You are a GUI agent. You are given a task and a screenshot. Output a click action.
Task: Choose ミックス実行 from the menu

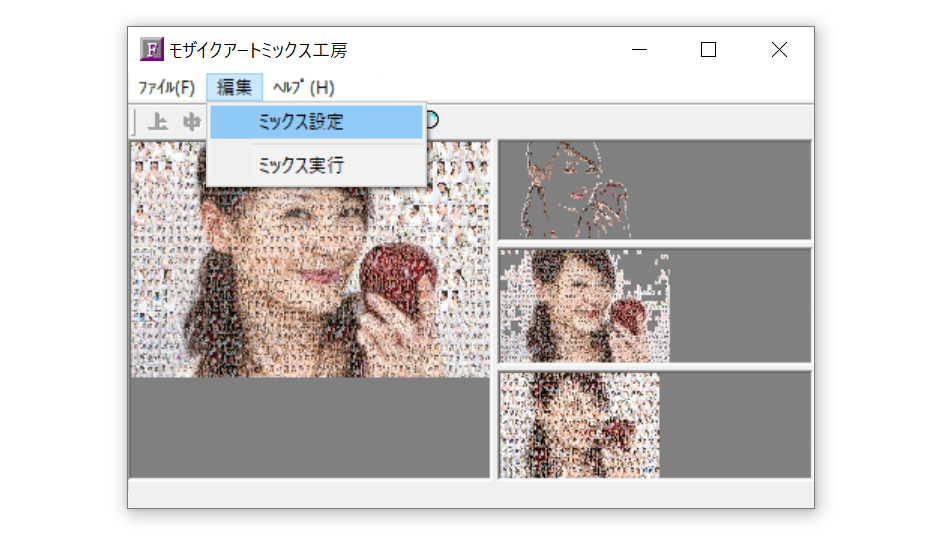316,165
